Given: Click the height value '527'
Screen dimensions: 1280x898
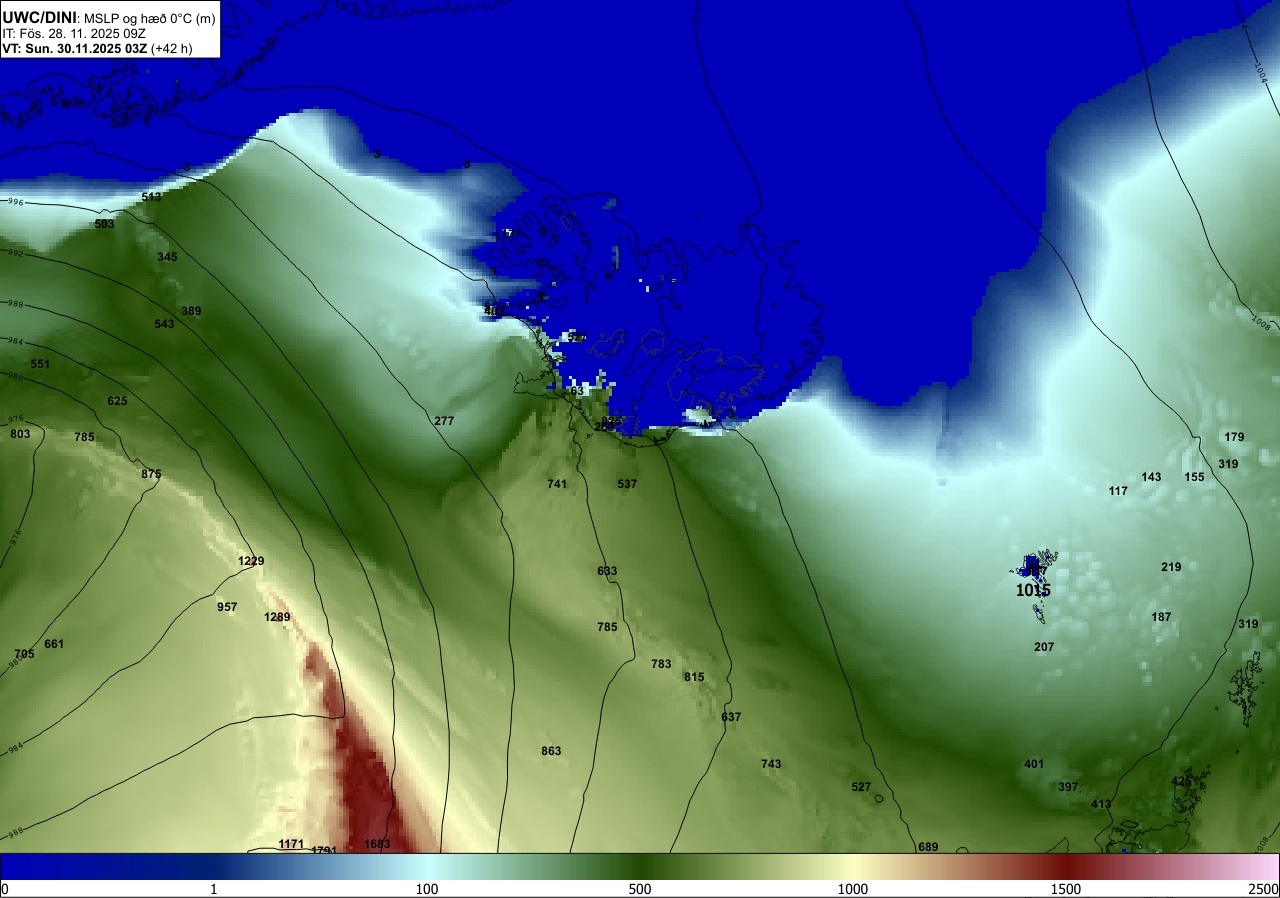Looking at the screenshot, I should point(861,787).
